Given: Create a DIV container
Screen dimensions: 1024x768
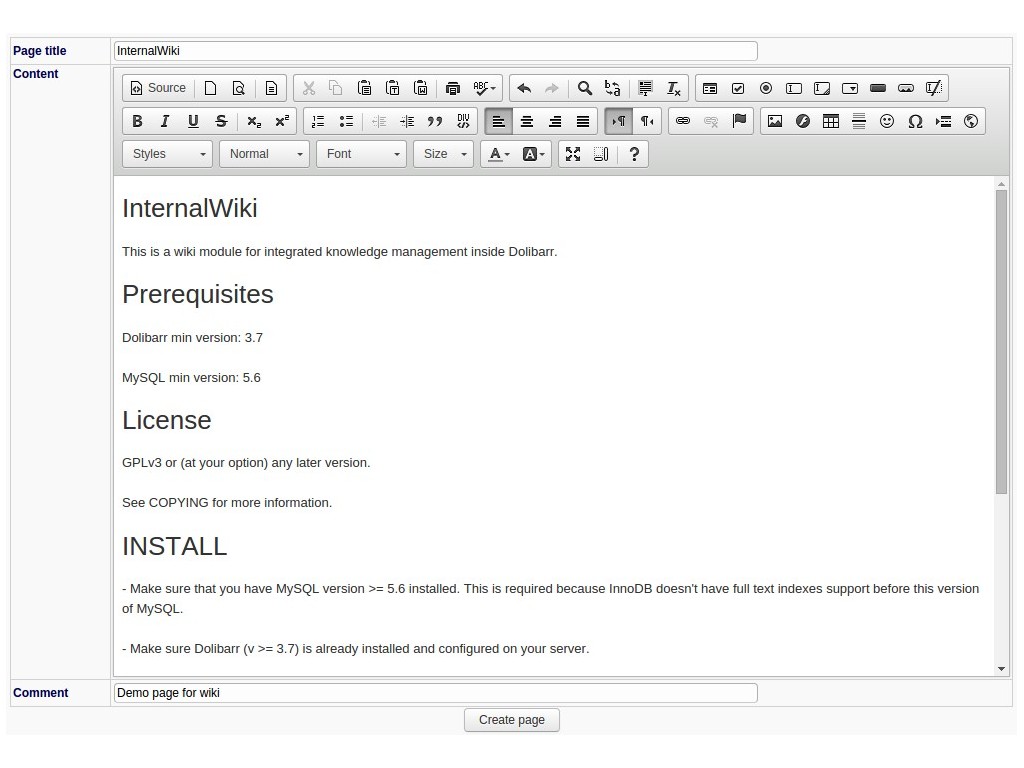Looking at the screenshot, I should [463, 121].
